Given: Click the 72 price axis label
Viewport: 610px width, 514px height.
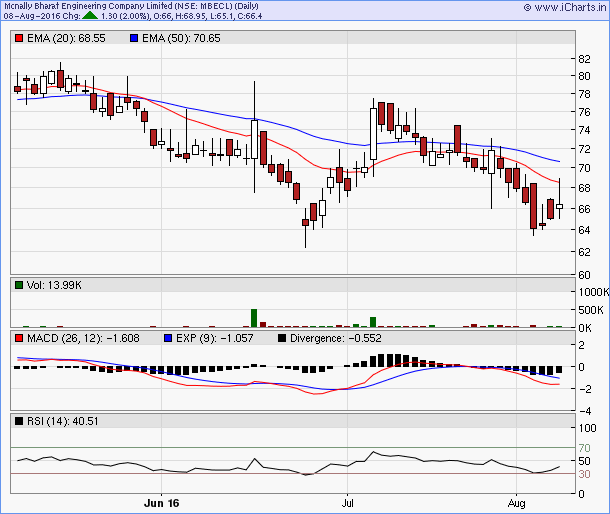Looking at the screenshot, I should 584,149.
